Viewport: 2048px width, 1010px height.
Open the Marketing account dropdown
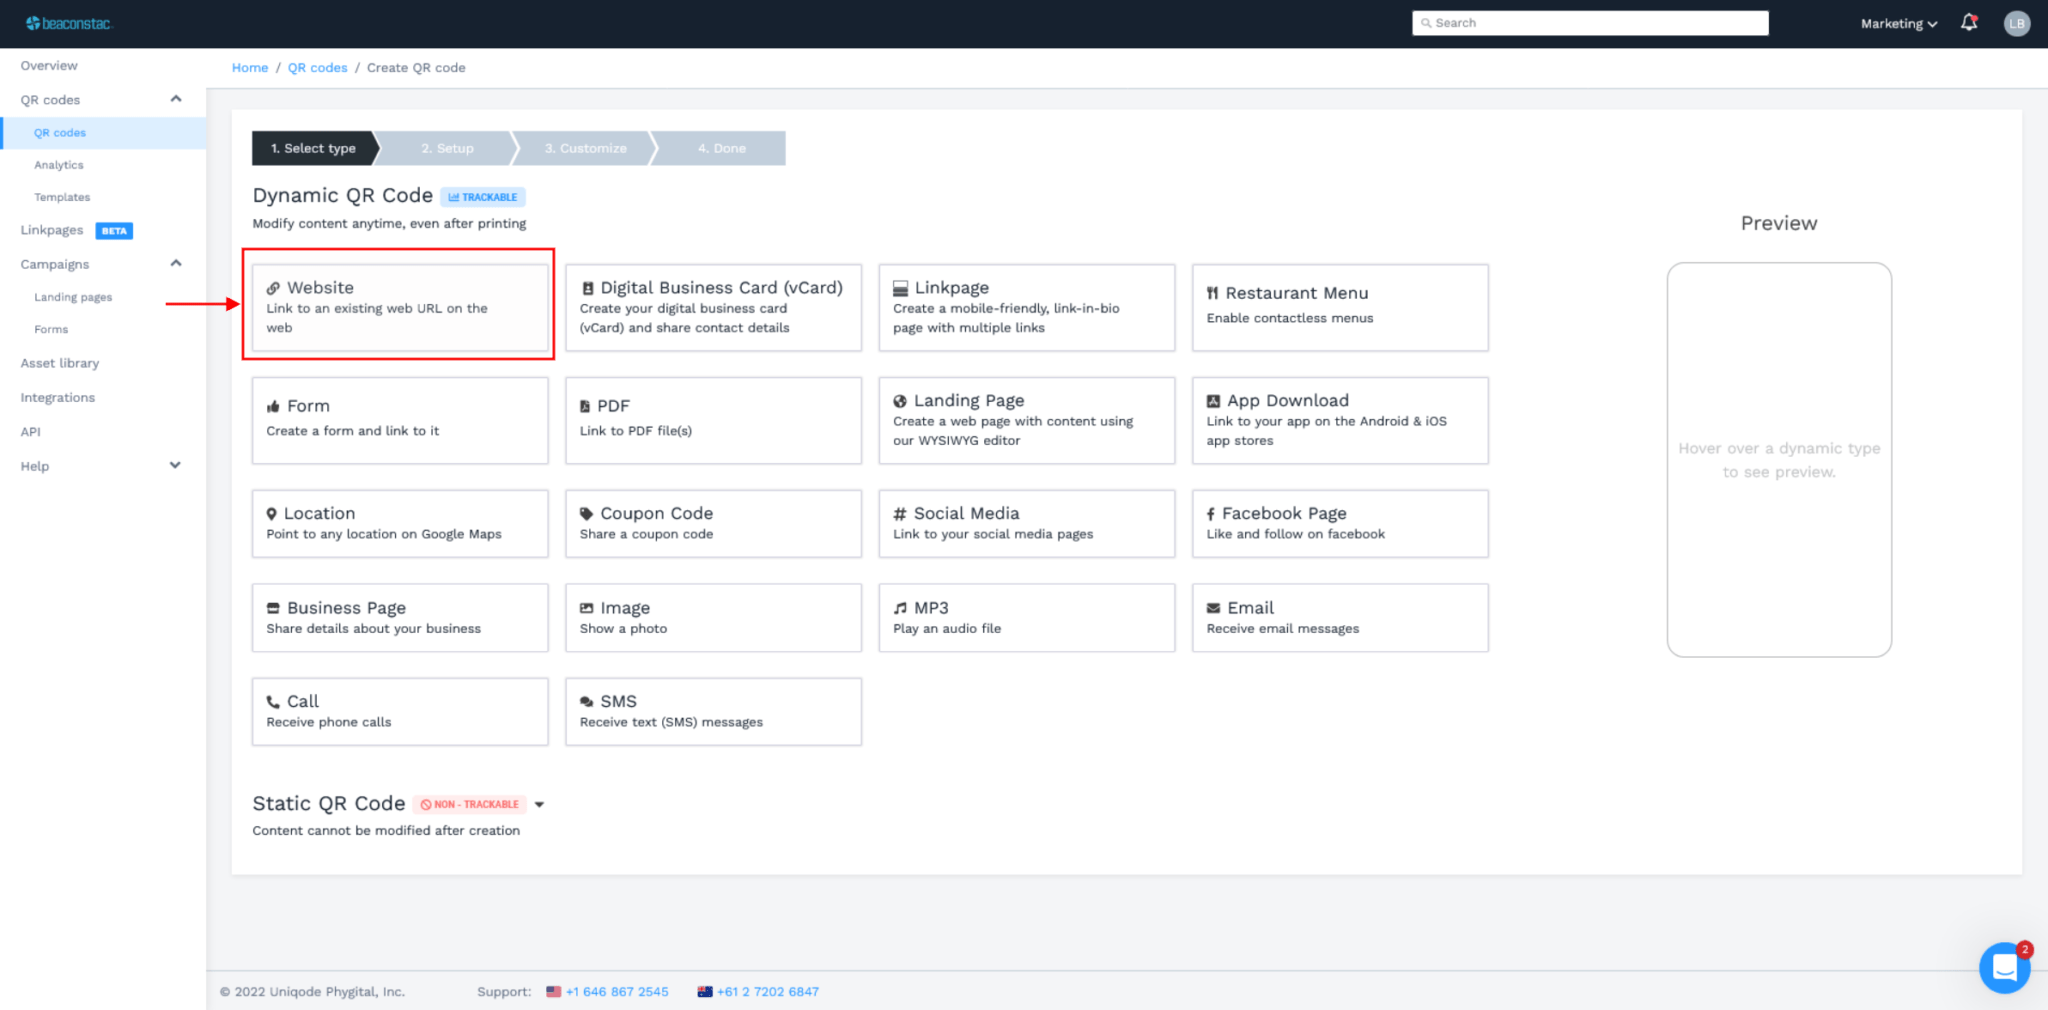pyautogui.click(x=1898, y=23)
